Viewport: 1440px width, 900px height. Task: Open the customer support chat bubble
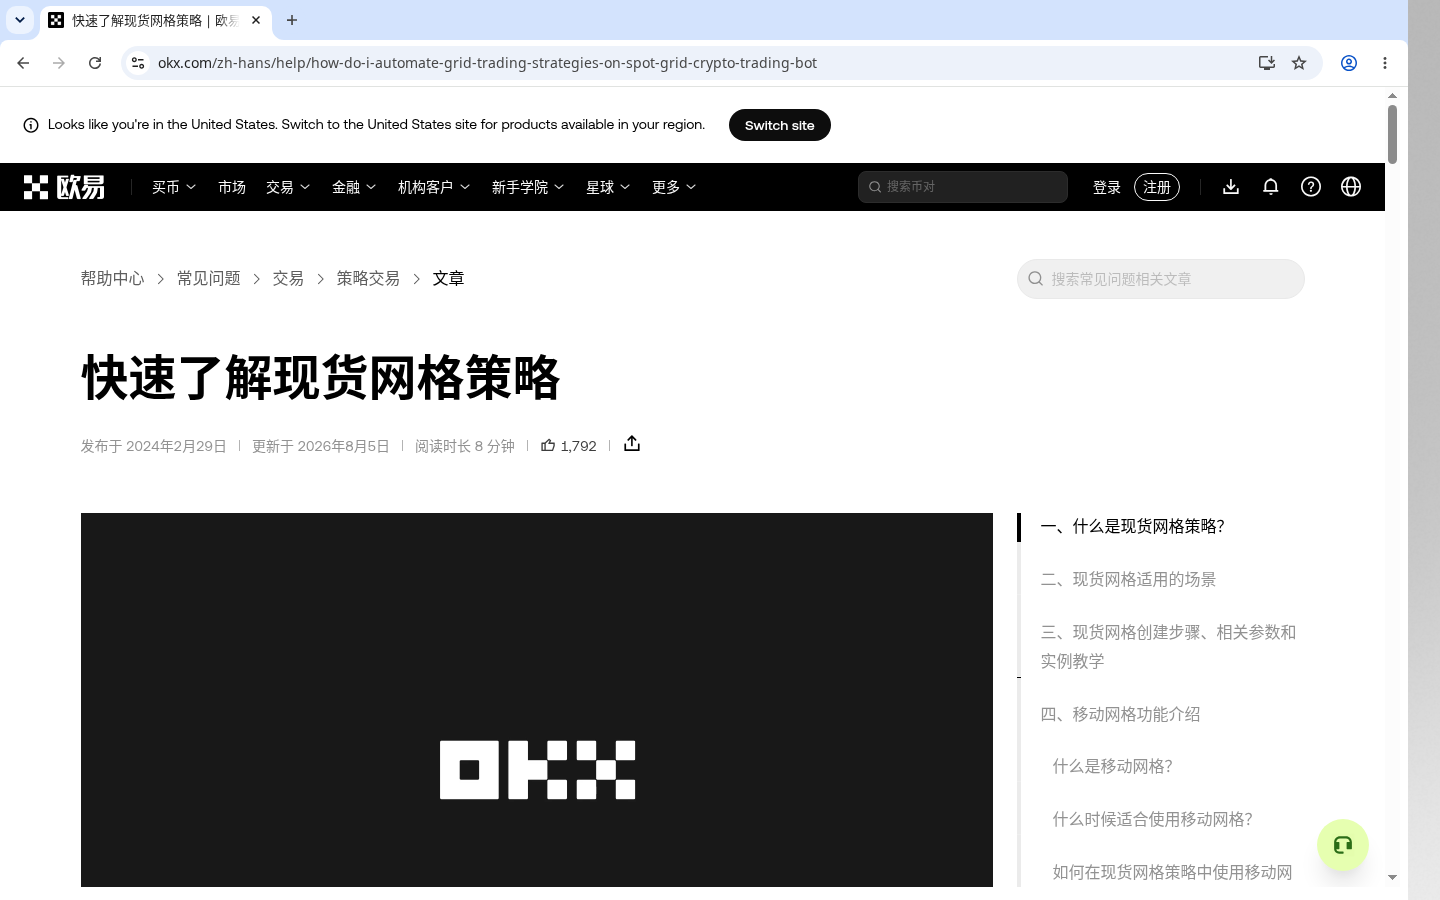1343,845
